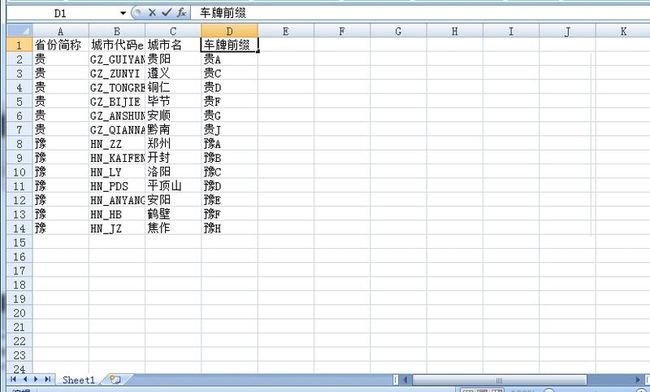This screenshot has width=650, height=392.
Task: Select the plate prefix cell 贵A
Action: [x=230, y=59]
